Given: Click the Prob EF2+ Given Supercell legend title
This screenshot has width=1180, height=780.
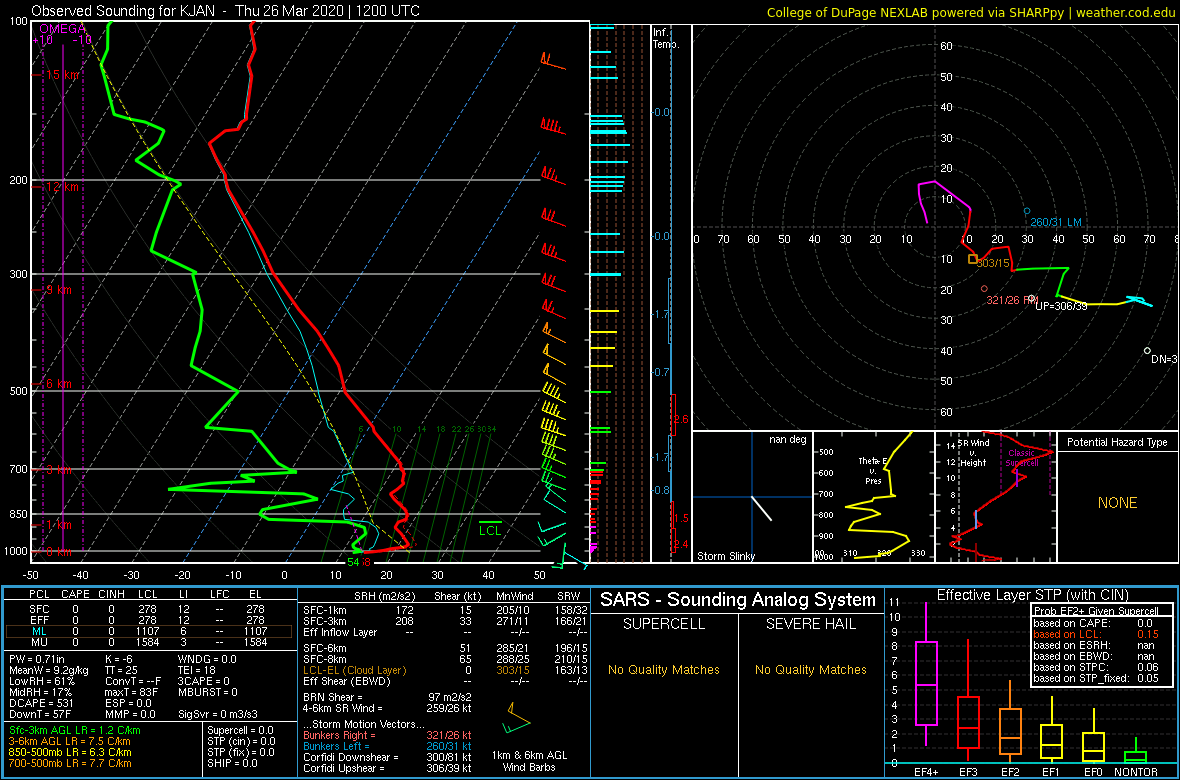Looking at the screenshot, I should 1098,611.
